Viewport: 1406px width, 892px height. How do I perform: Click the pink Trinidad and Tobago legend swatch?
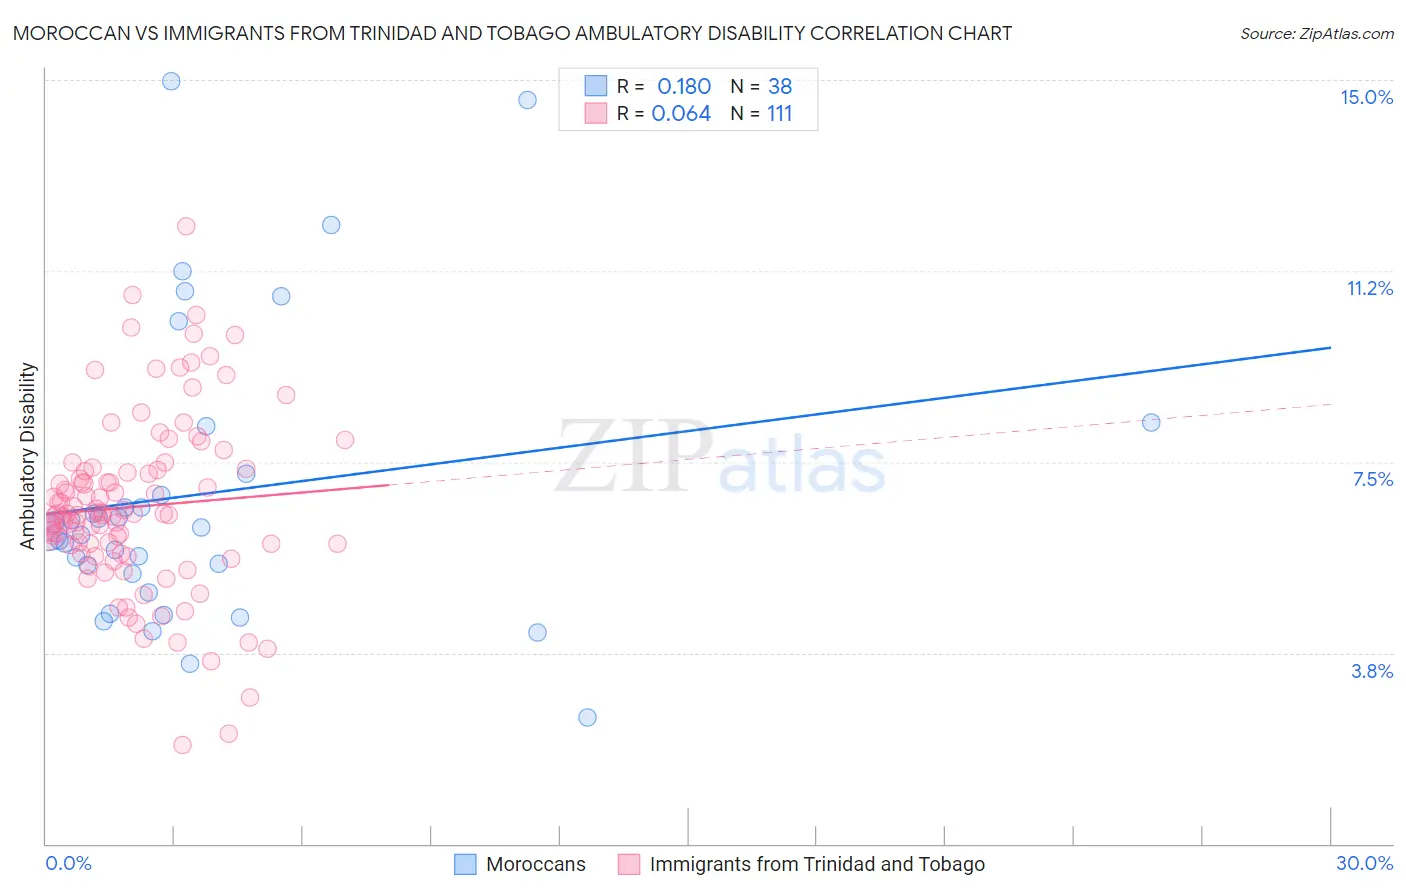pos(628,864)
